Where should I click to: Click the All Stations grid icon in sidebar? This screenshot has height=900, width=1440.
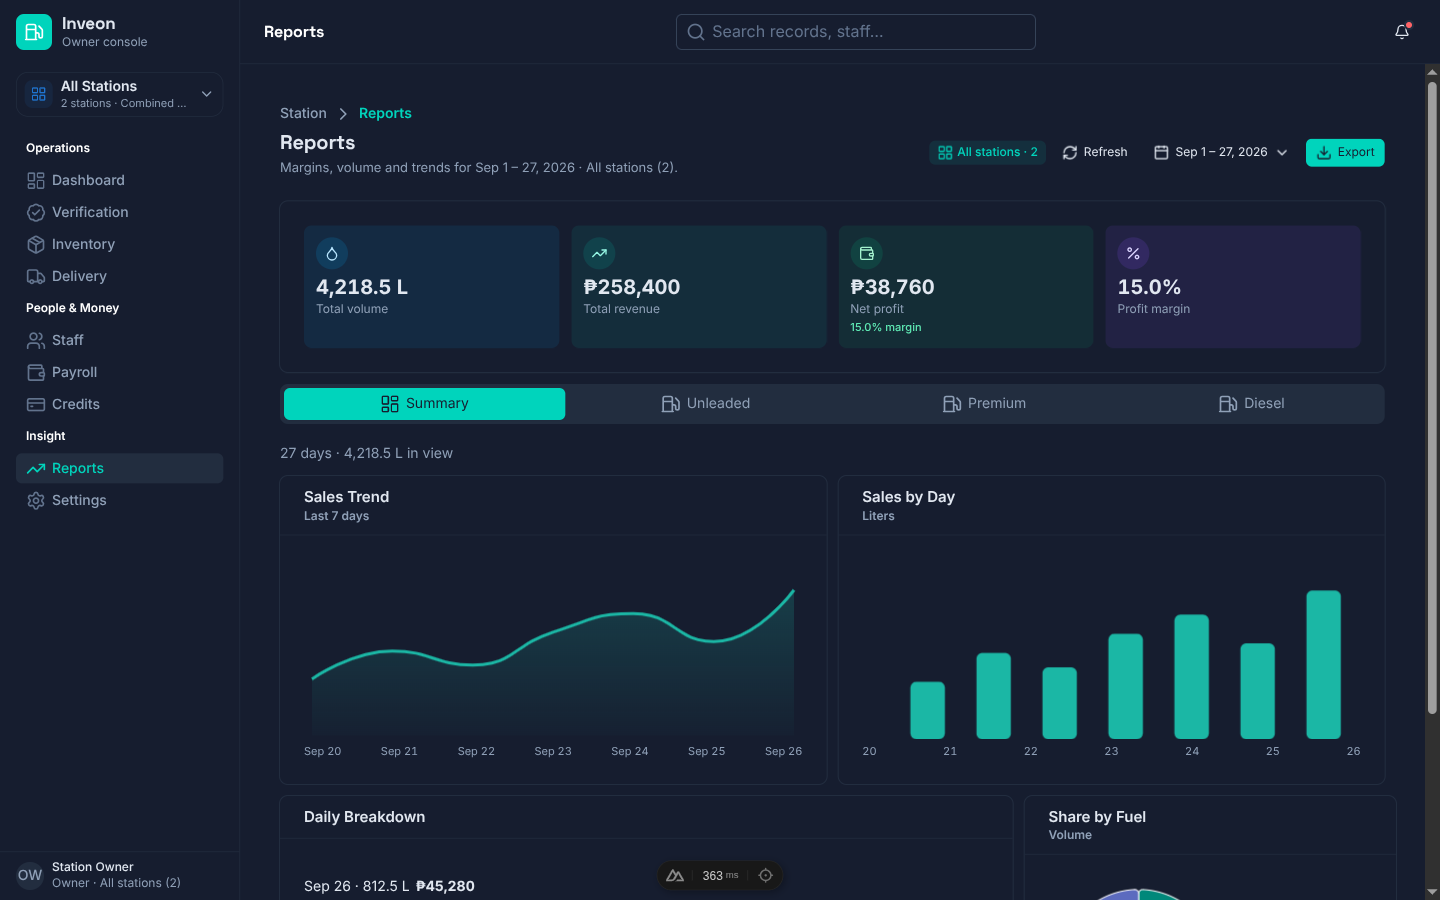[39, 94]
